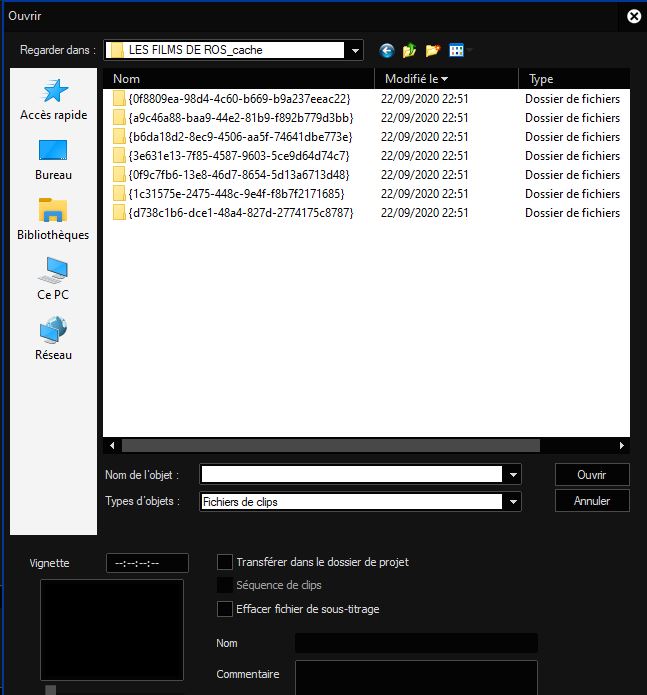Click the left horizontal scroll arrow
The image size is (647, 695).
[112, 445]
